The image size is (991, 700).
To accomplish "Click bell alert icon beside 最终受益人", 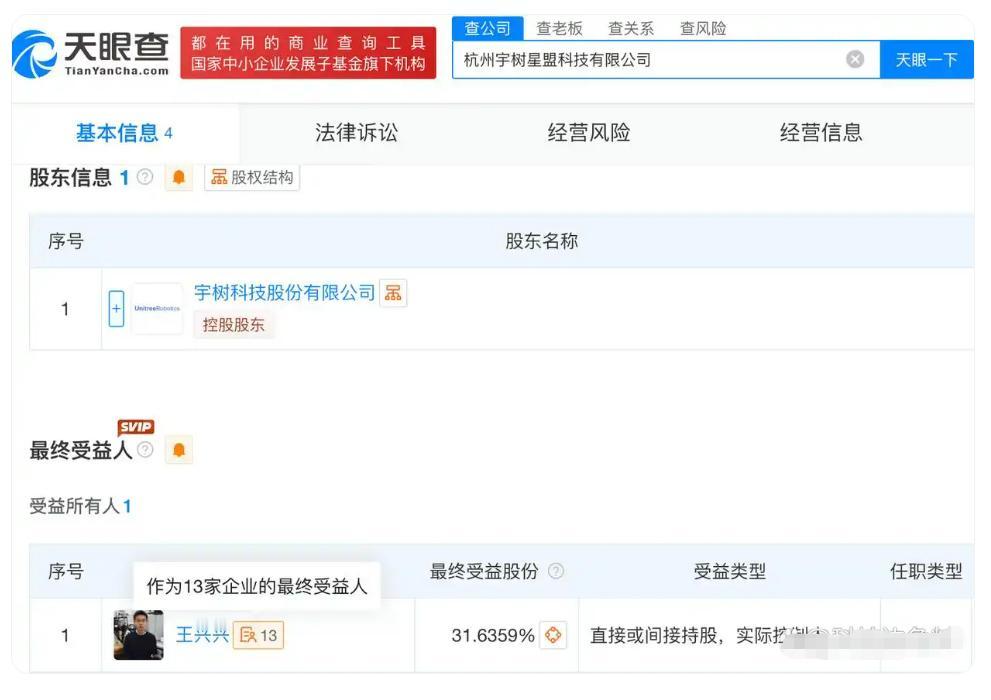I will tap(179, 450).
